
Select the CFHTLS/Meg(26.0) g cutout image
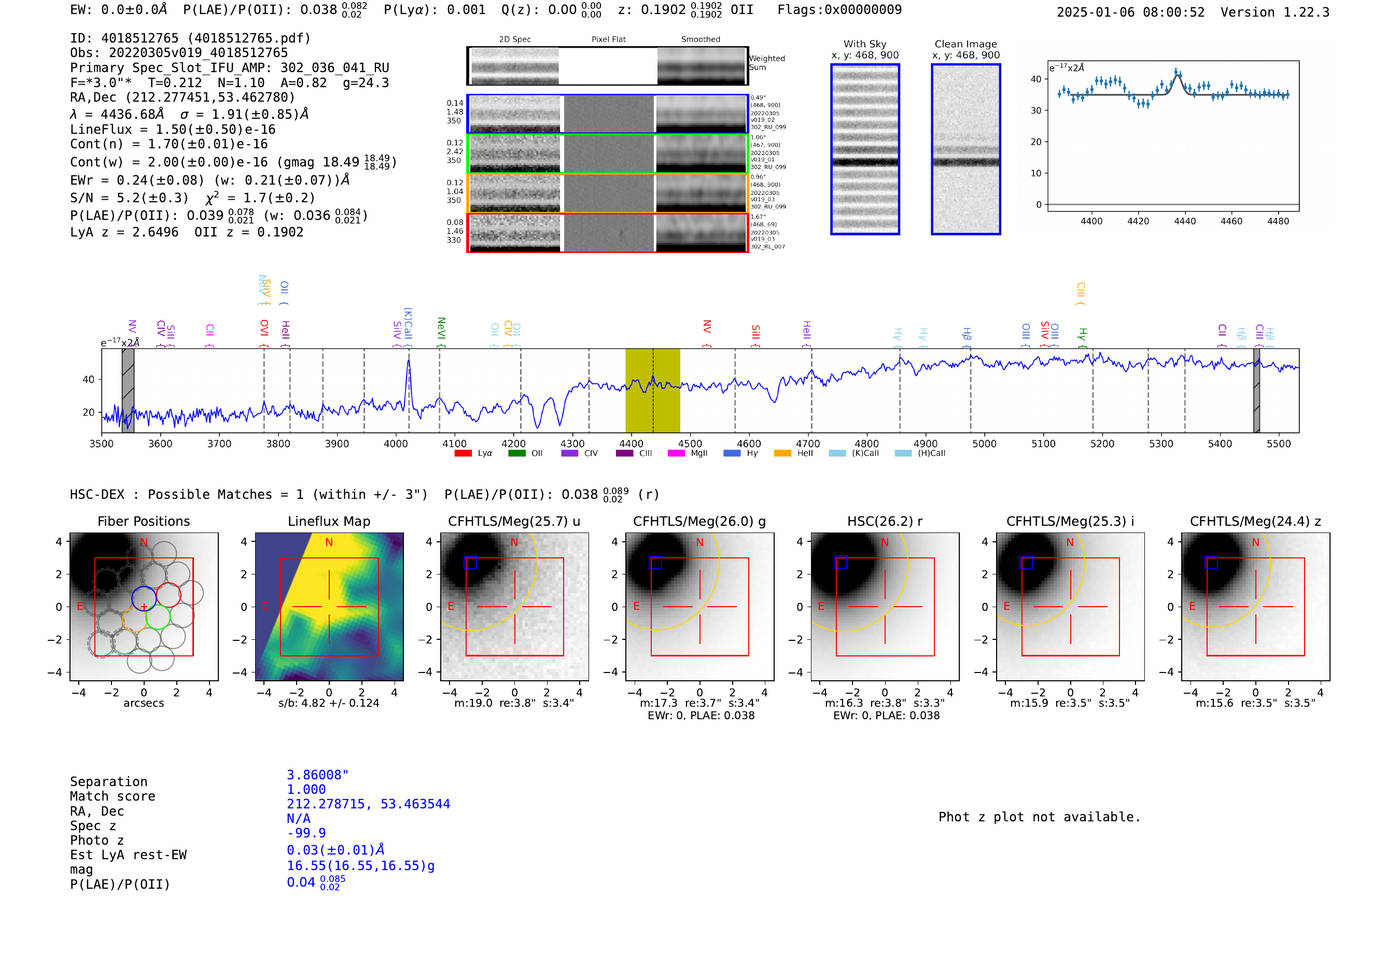click(x=699, y=606)
